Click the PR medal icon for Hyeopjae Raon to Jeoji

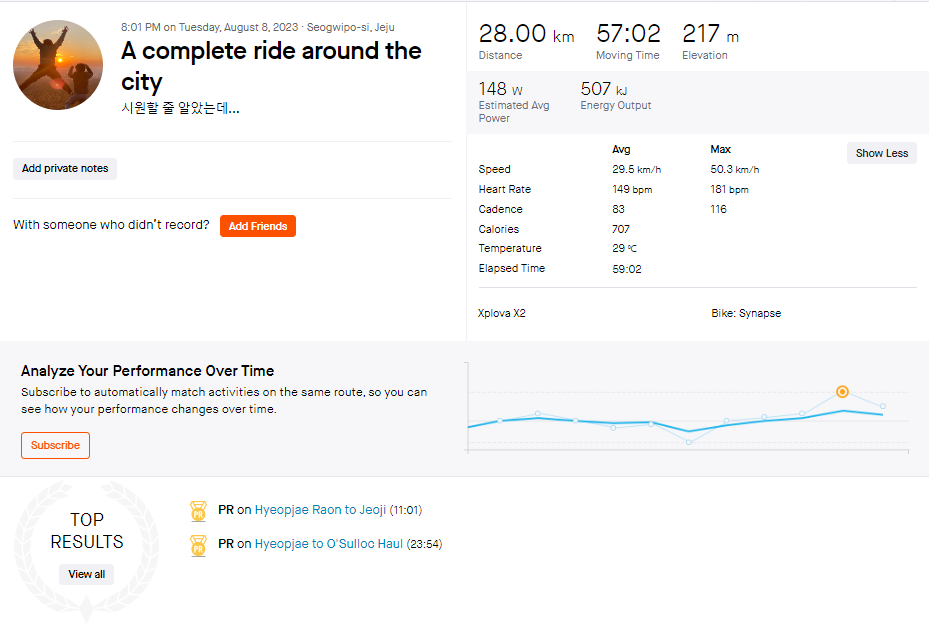tap(198, 510)
